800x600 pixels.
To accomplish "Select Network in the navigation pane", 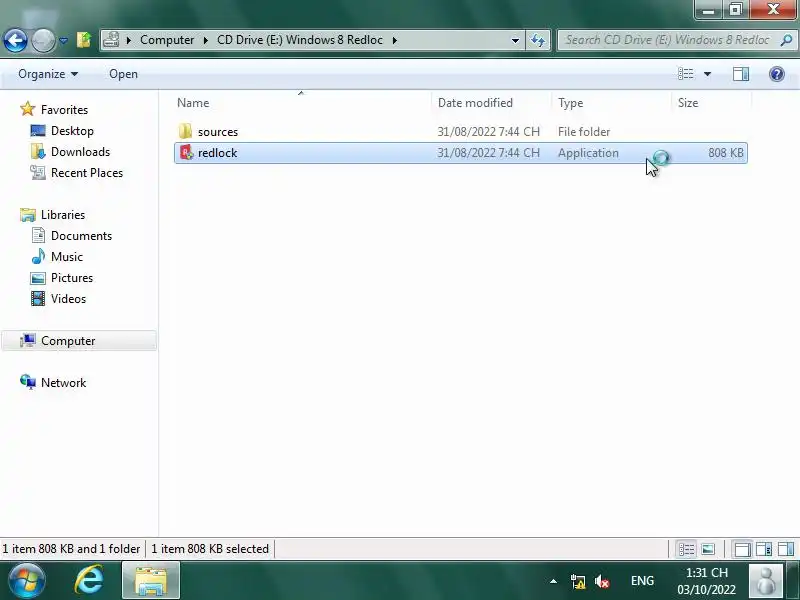I will [63, 382].
